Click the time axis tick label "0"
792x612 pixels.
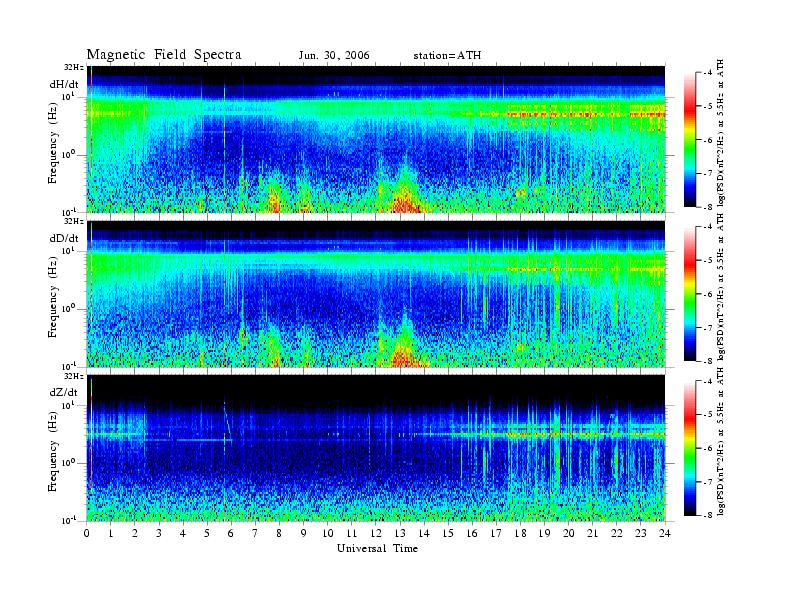click(87, 534)
